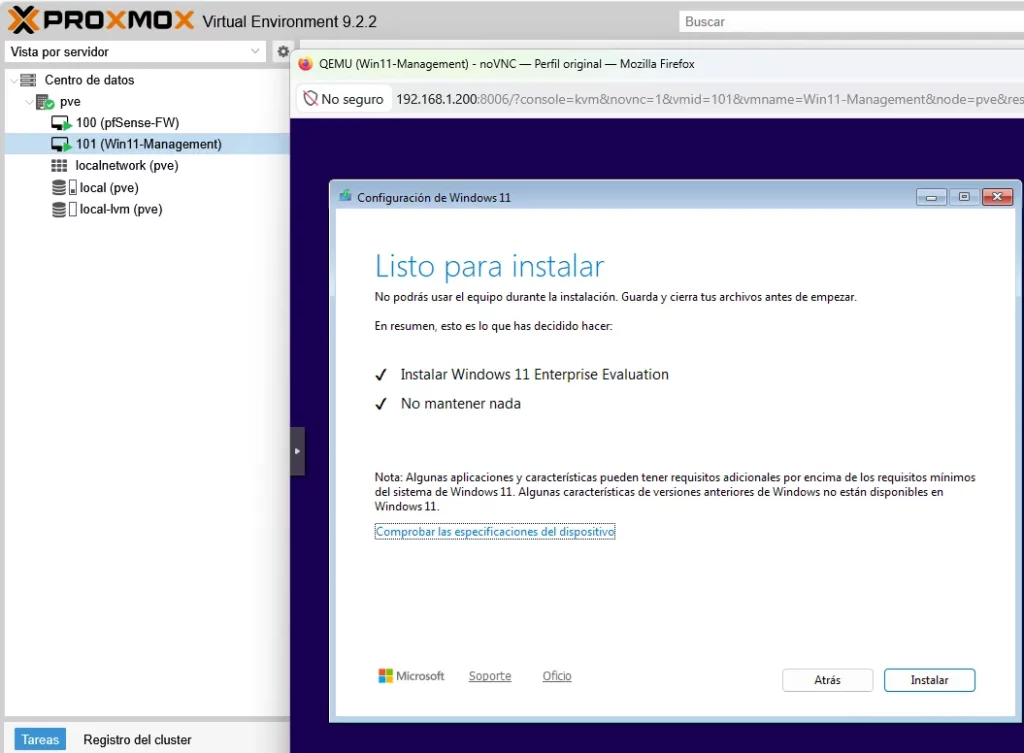1024x753 pixels.
Task: Minimize the 'Configuración de Windows 11' window
Action: tap(931, 197)
